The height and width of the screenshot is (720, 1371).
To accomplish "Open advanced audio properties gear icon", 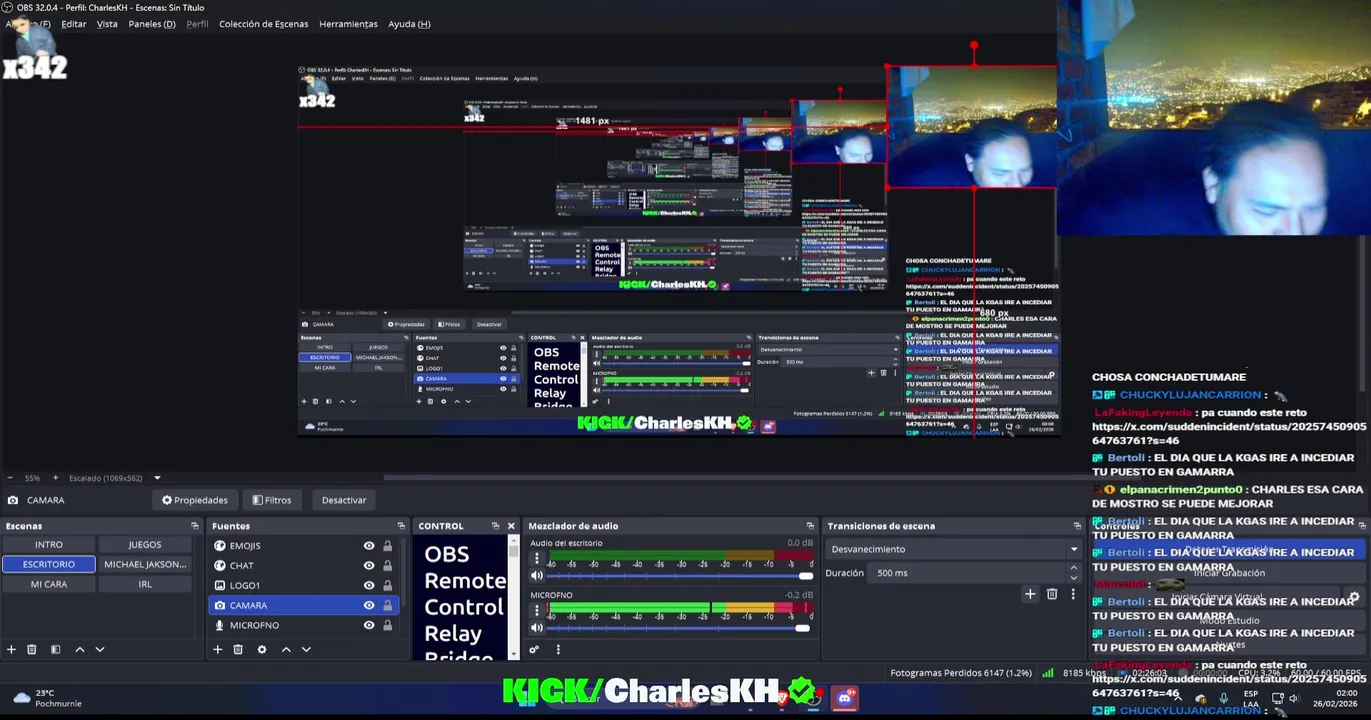I will pos(534,649).
